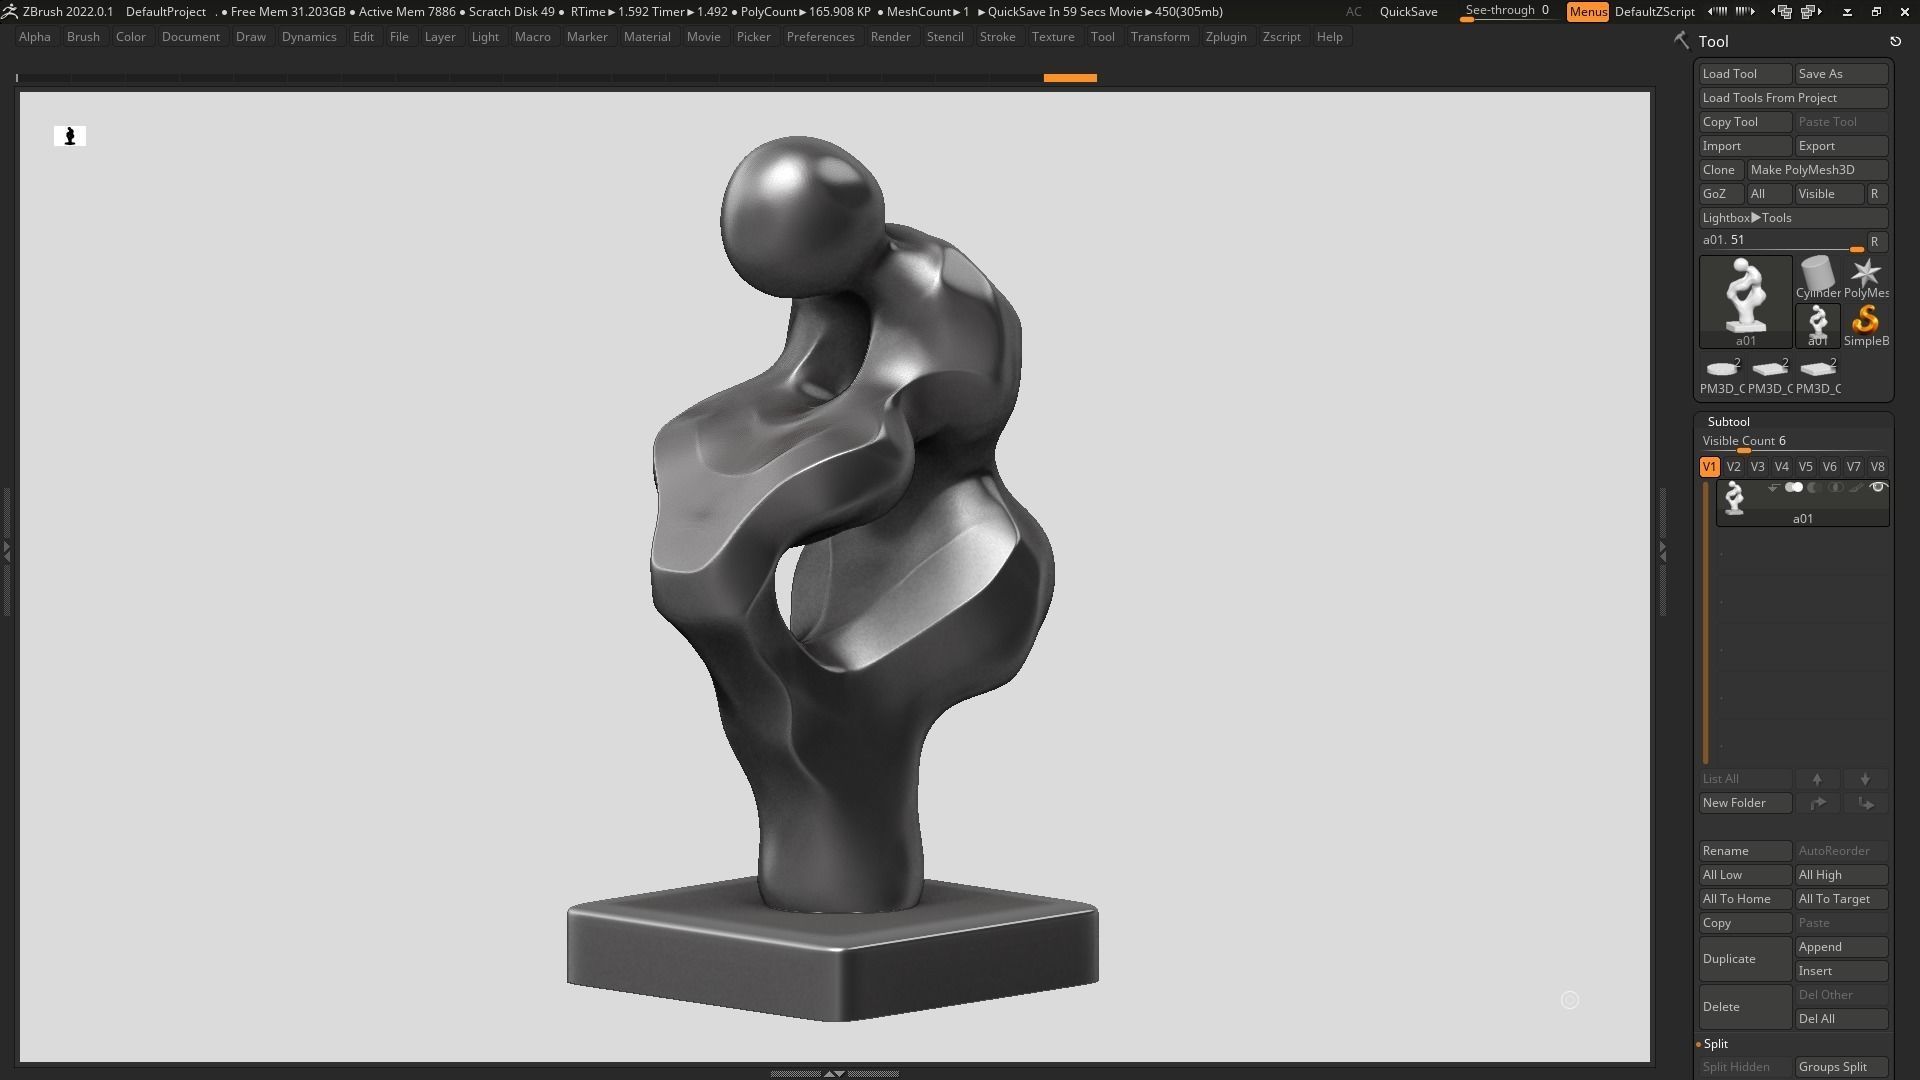Image resolution: width=1920 pixels, height=1080 pixels.
Task: Click the a01 subtool arrow icon
Action: tap(1773, 488)
